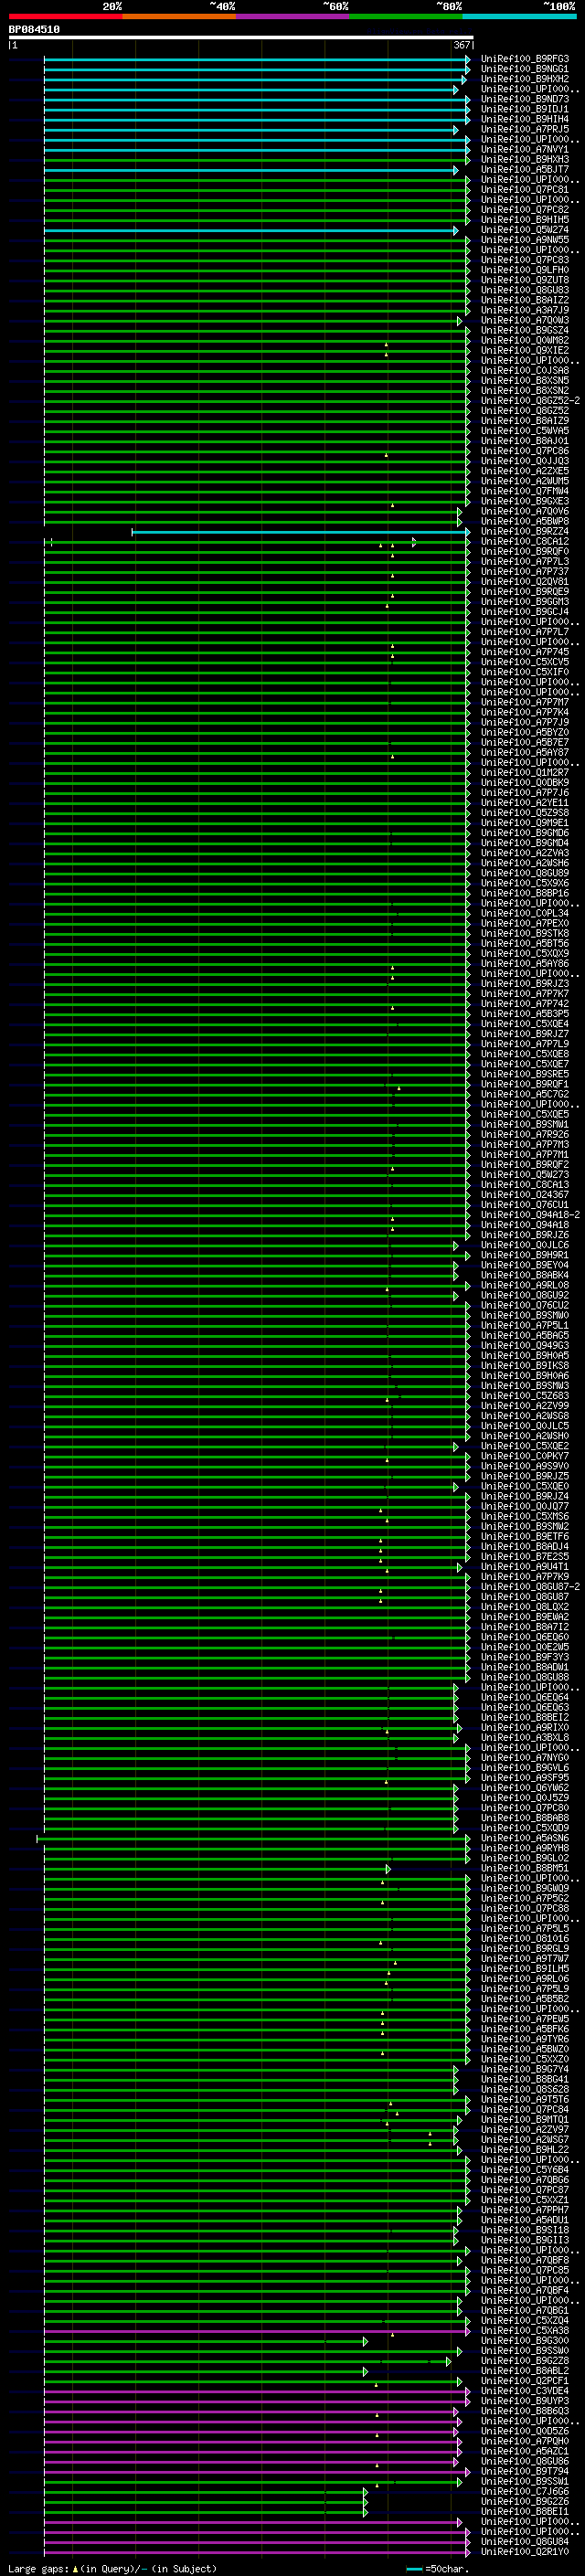Select the hit label UniRef100_C3VDE4
Image resolution: width=585 pixels, height=2576 pixels.
[x=525, y=2390]
